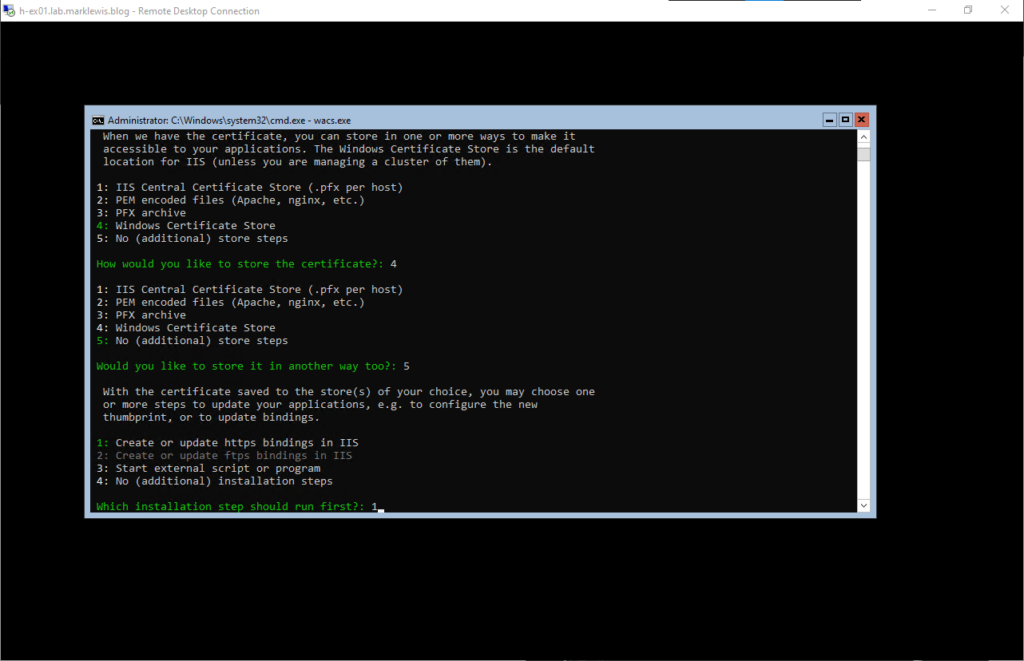Click the first '3: PFX archive' line
This screenshot has height=661, width=1024.
pos(141,213)
